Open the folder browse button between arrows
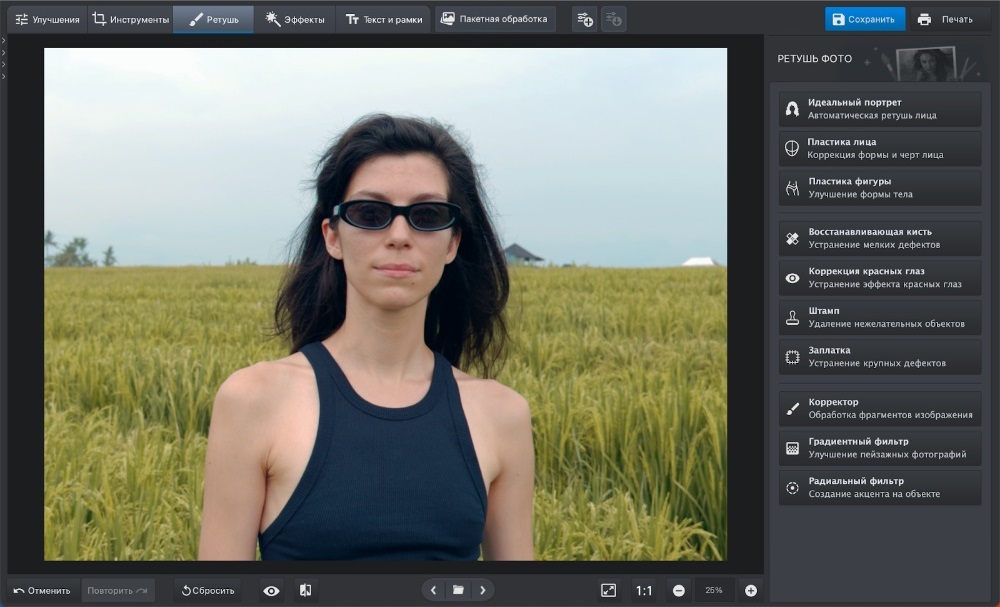 [458, 590]
